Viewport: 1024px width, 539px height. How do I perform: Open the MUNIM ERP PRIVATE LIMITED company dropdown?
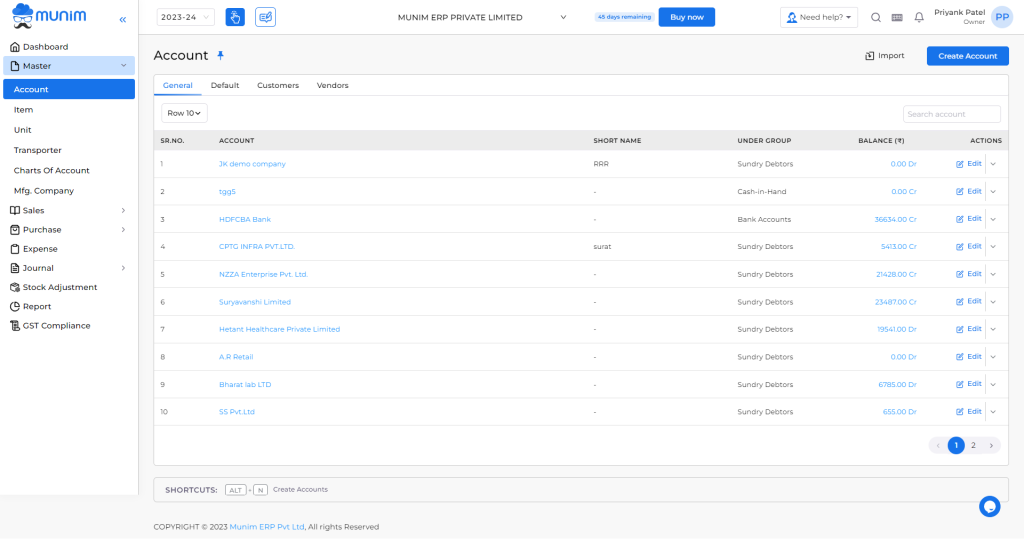[482, 17]
